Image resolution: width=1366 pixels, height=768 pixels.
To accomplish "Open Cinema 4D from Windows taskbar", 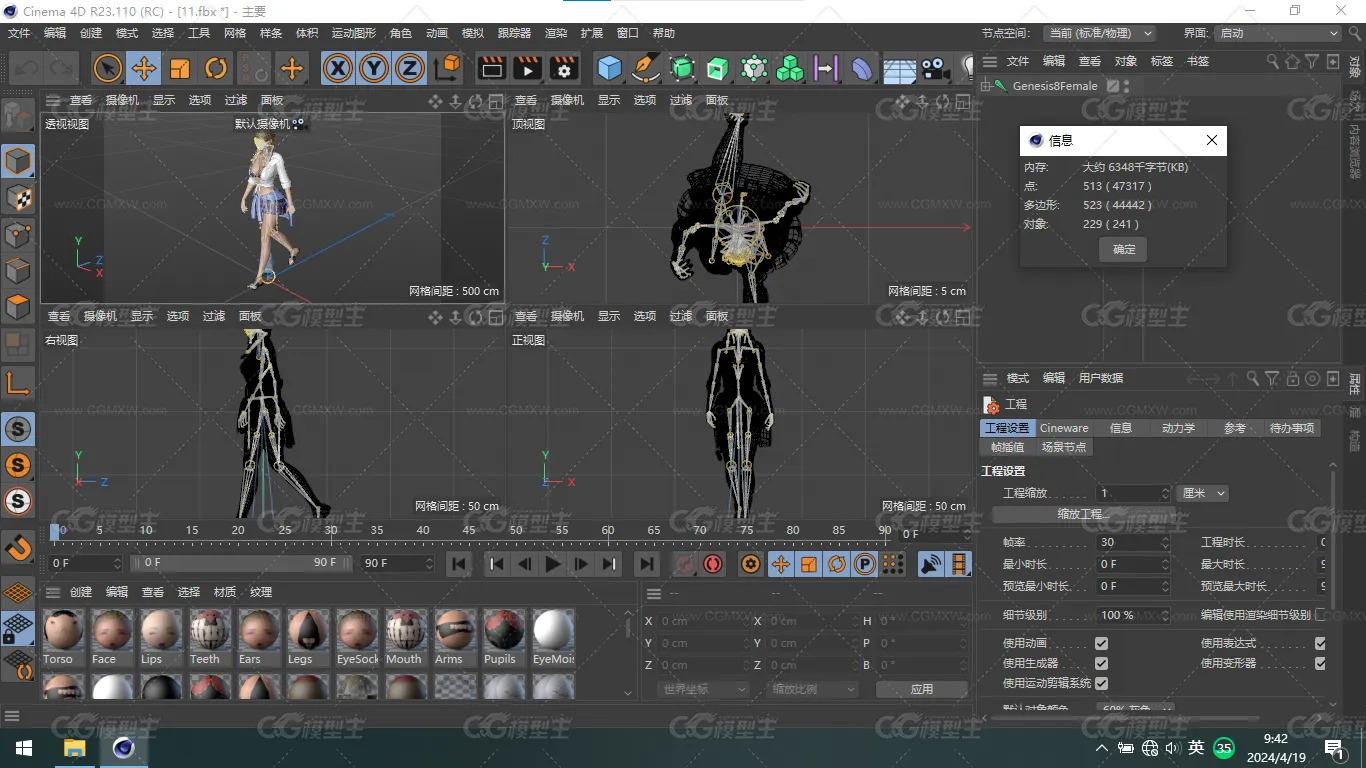I will click(x=124, y=747).
